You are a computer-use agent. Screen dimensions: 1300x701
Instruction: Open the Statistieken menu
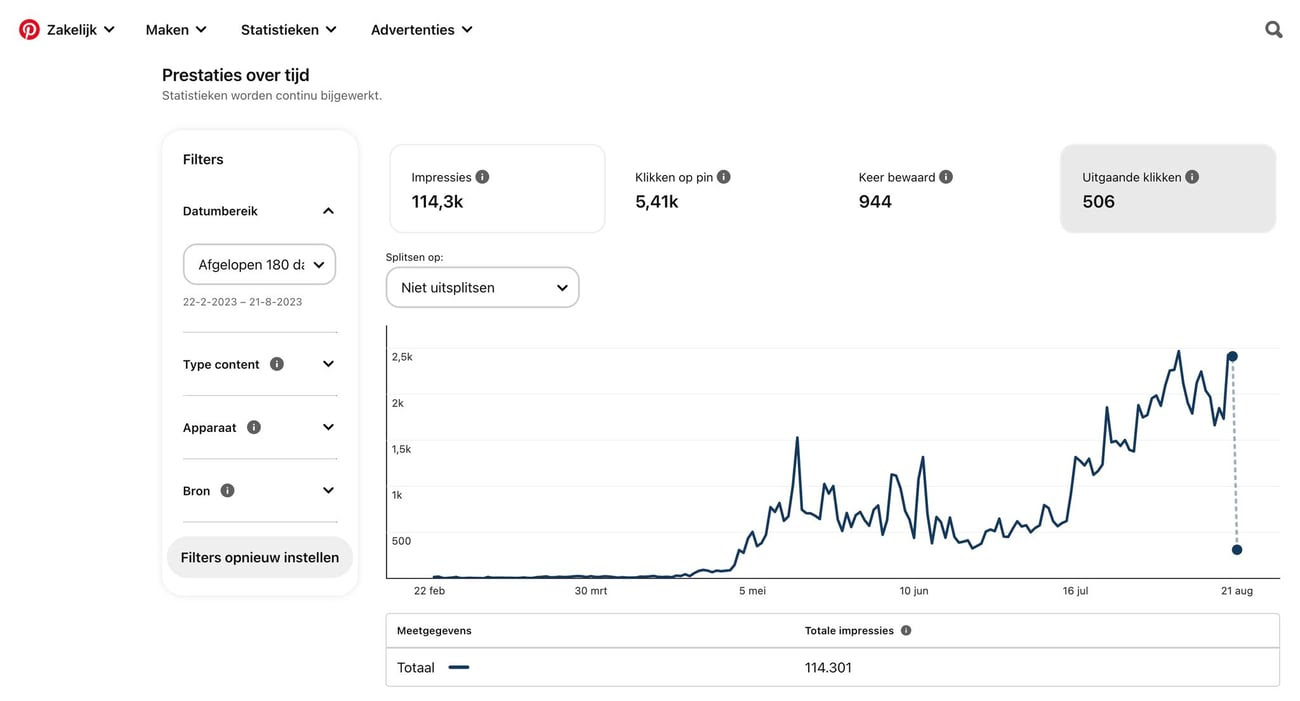(289, 30)
